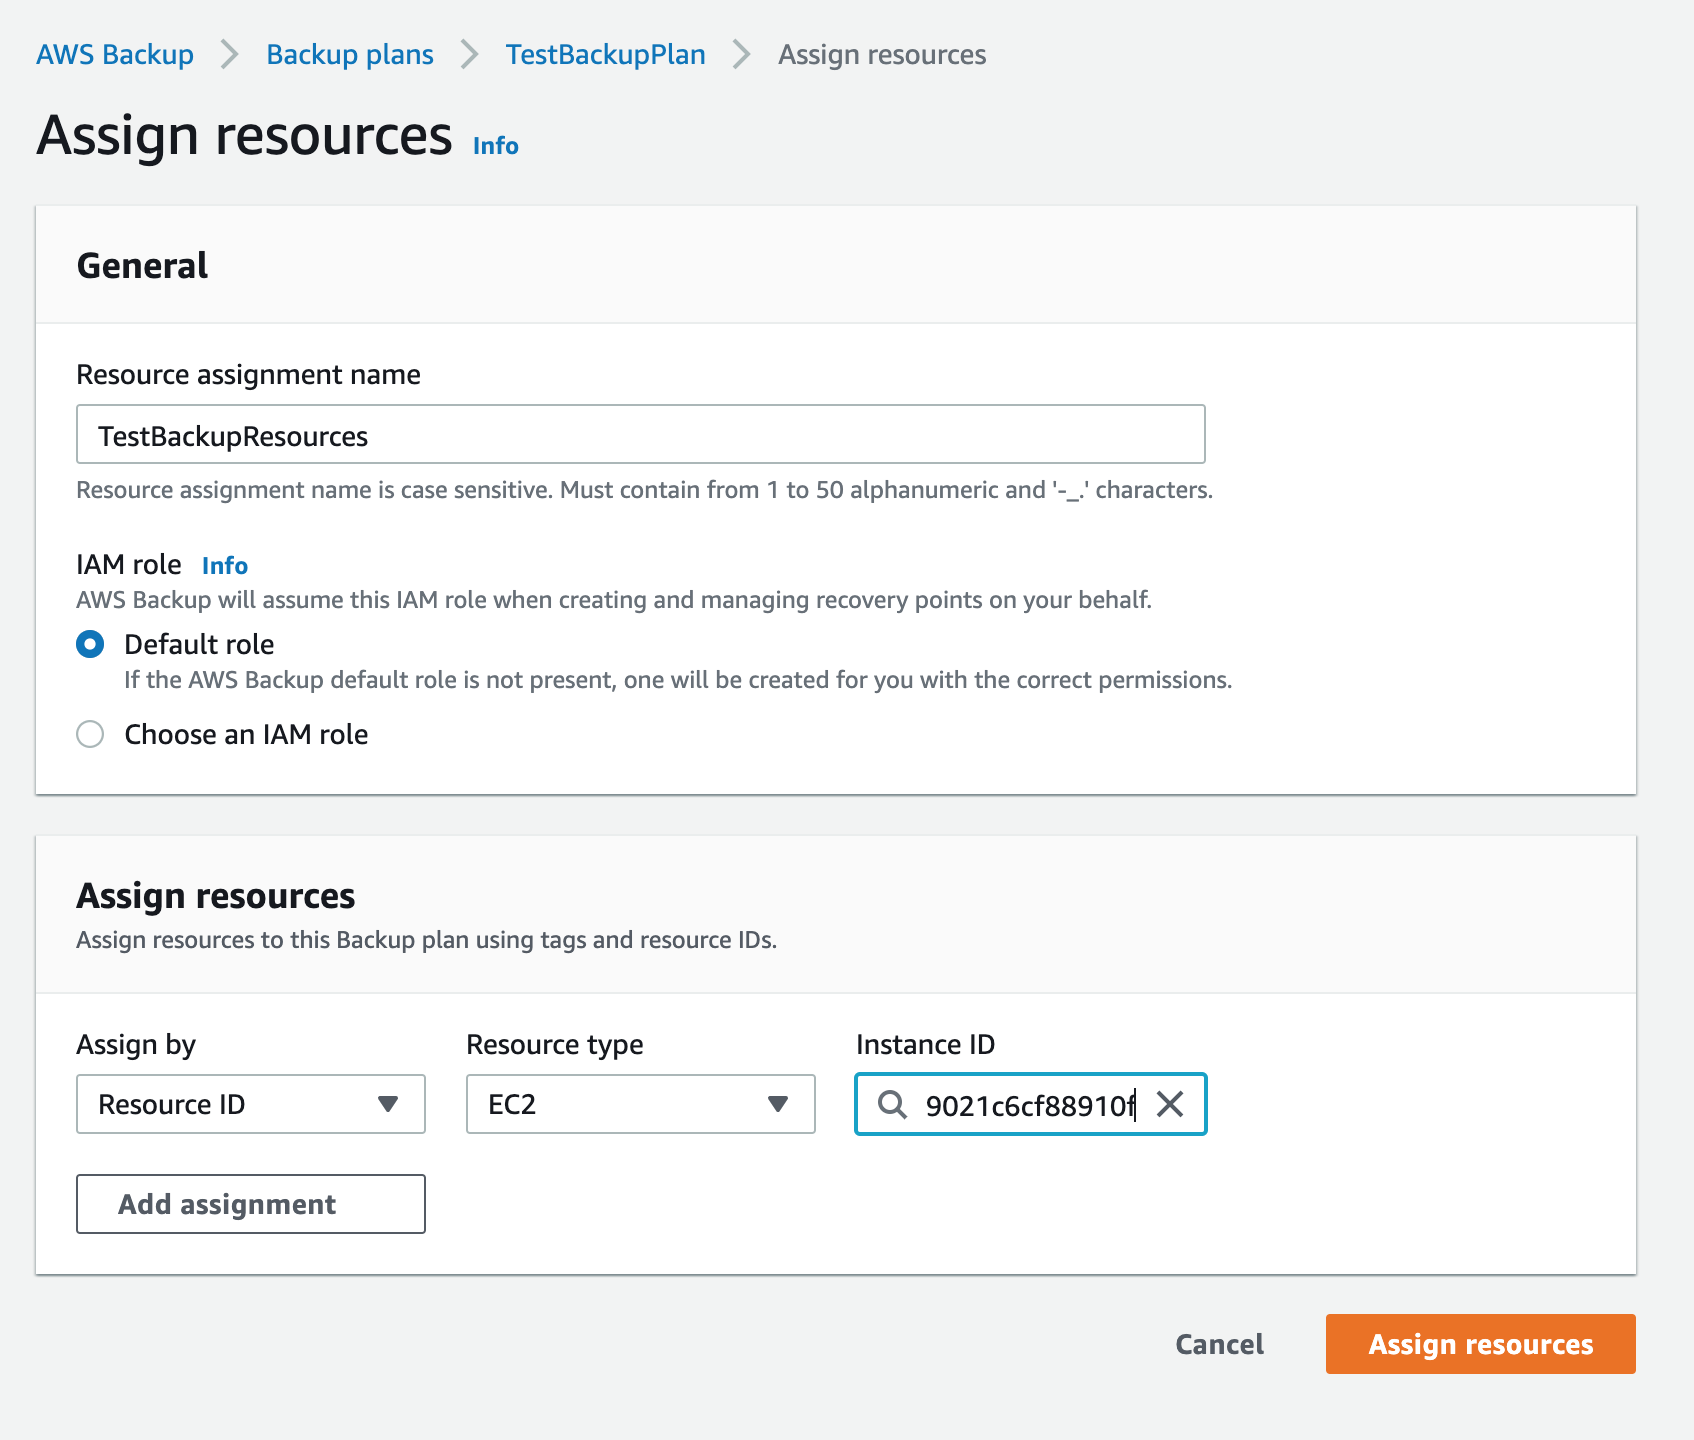Select the Choose an IAM role option
Screen dimensions: 1694x1440
[90, 734]
